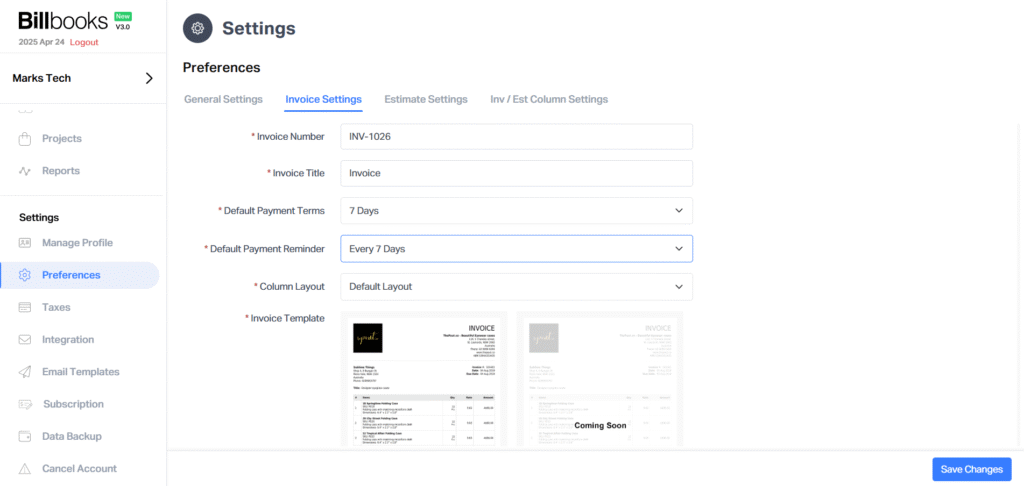Viewport: 1024px width, 486px height.
Task: Click the Billbooks logo
Action: 63,21
